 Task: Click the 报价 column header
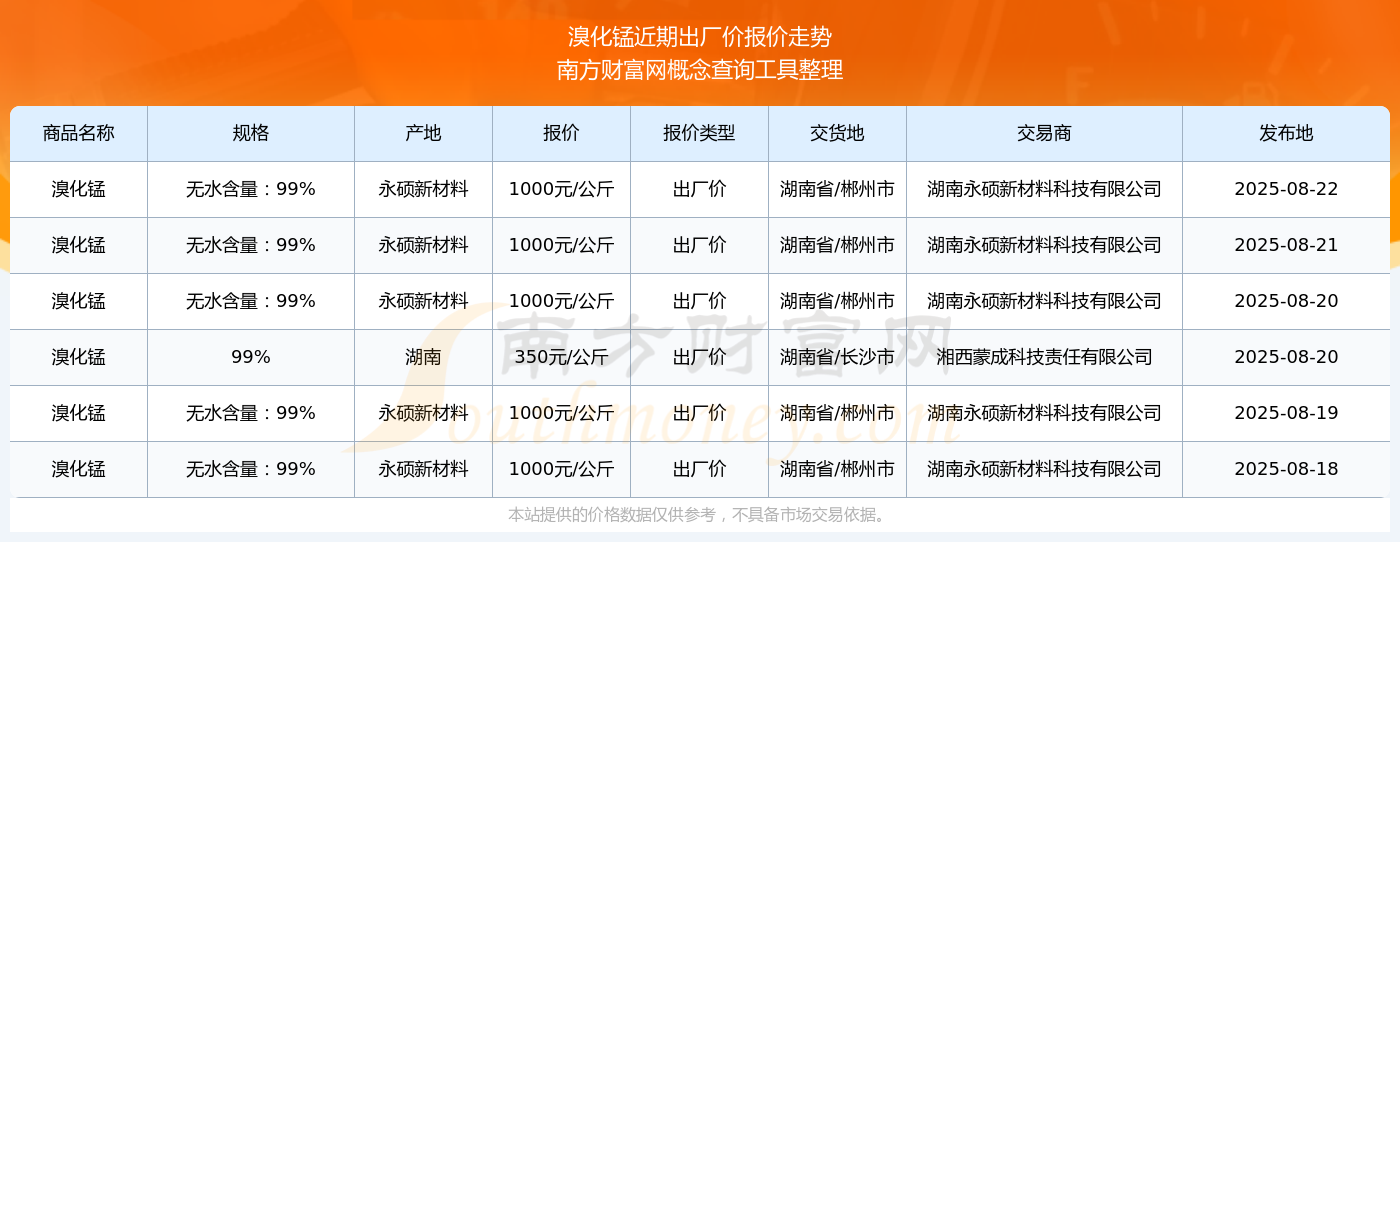point(562,134)
